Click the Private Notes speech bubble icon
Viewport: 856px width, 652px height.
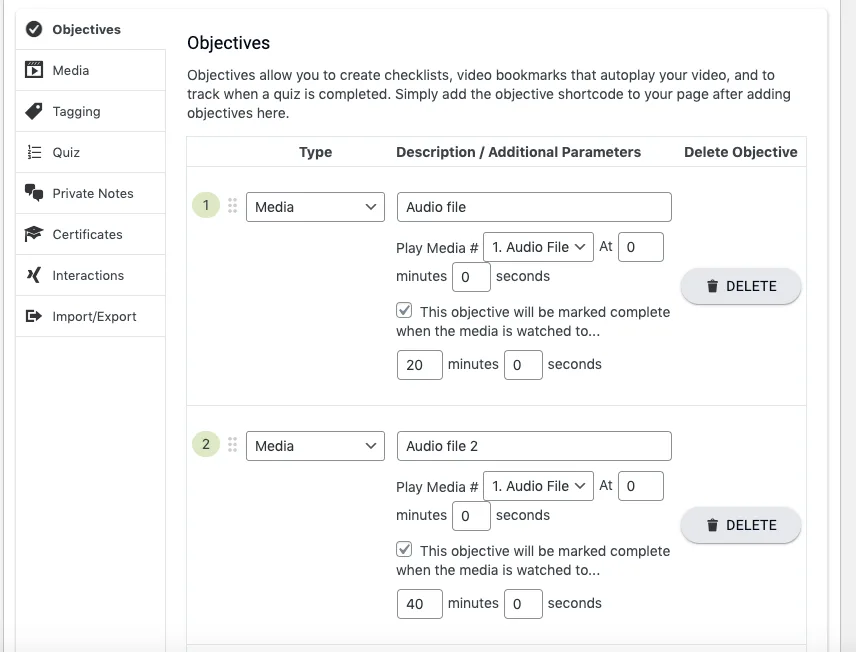click(34, 194)
